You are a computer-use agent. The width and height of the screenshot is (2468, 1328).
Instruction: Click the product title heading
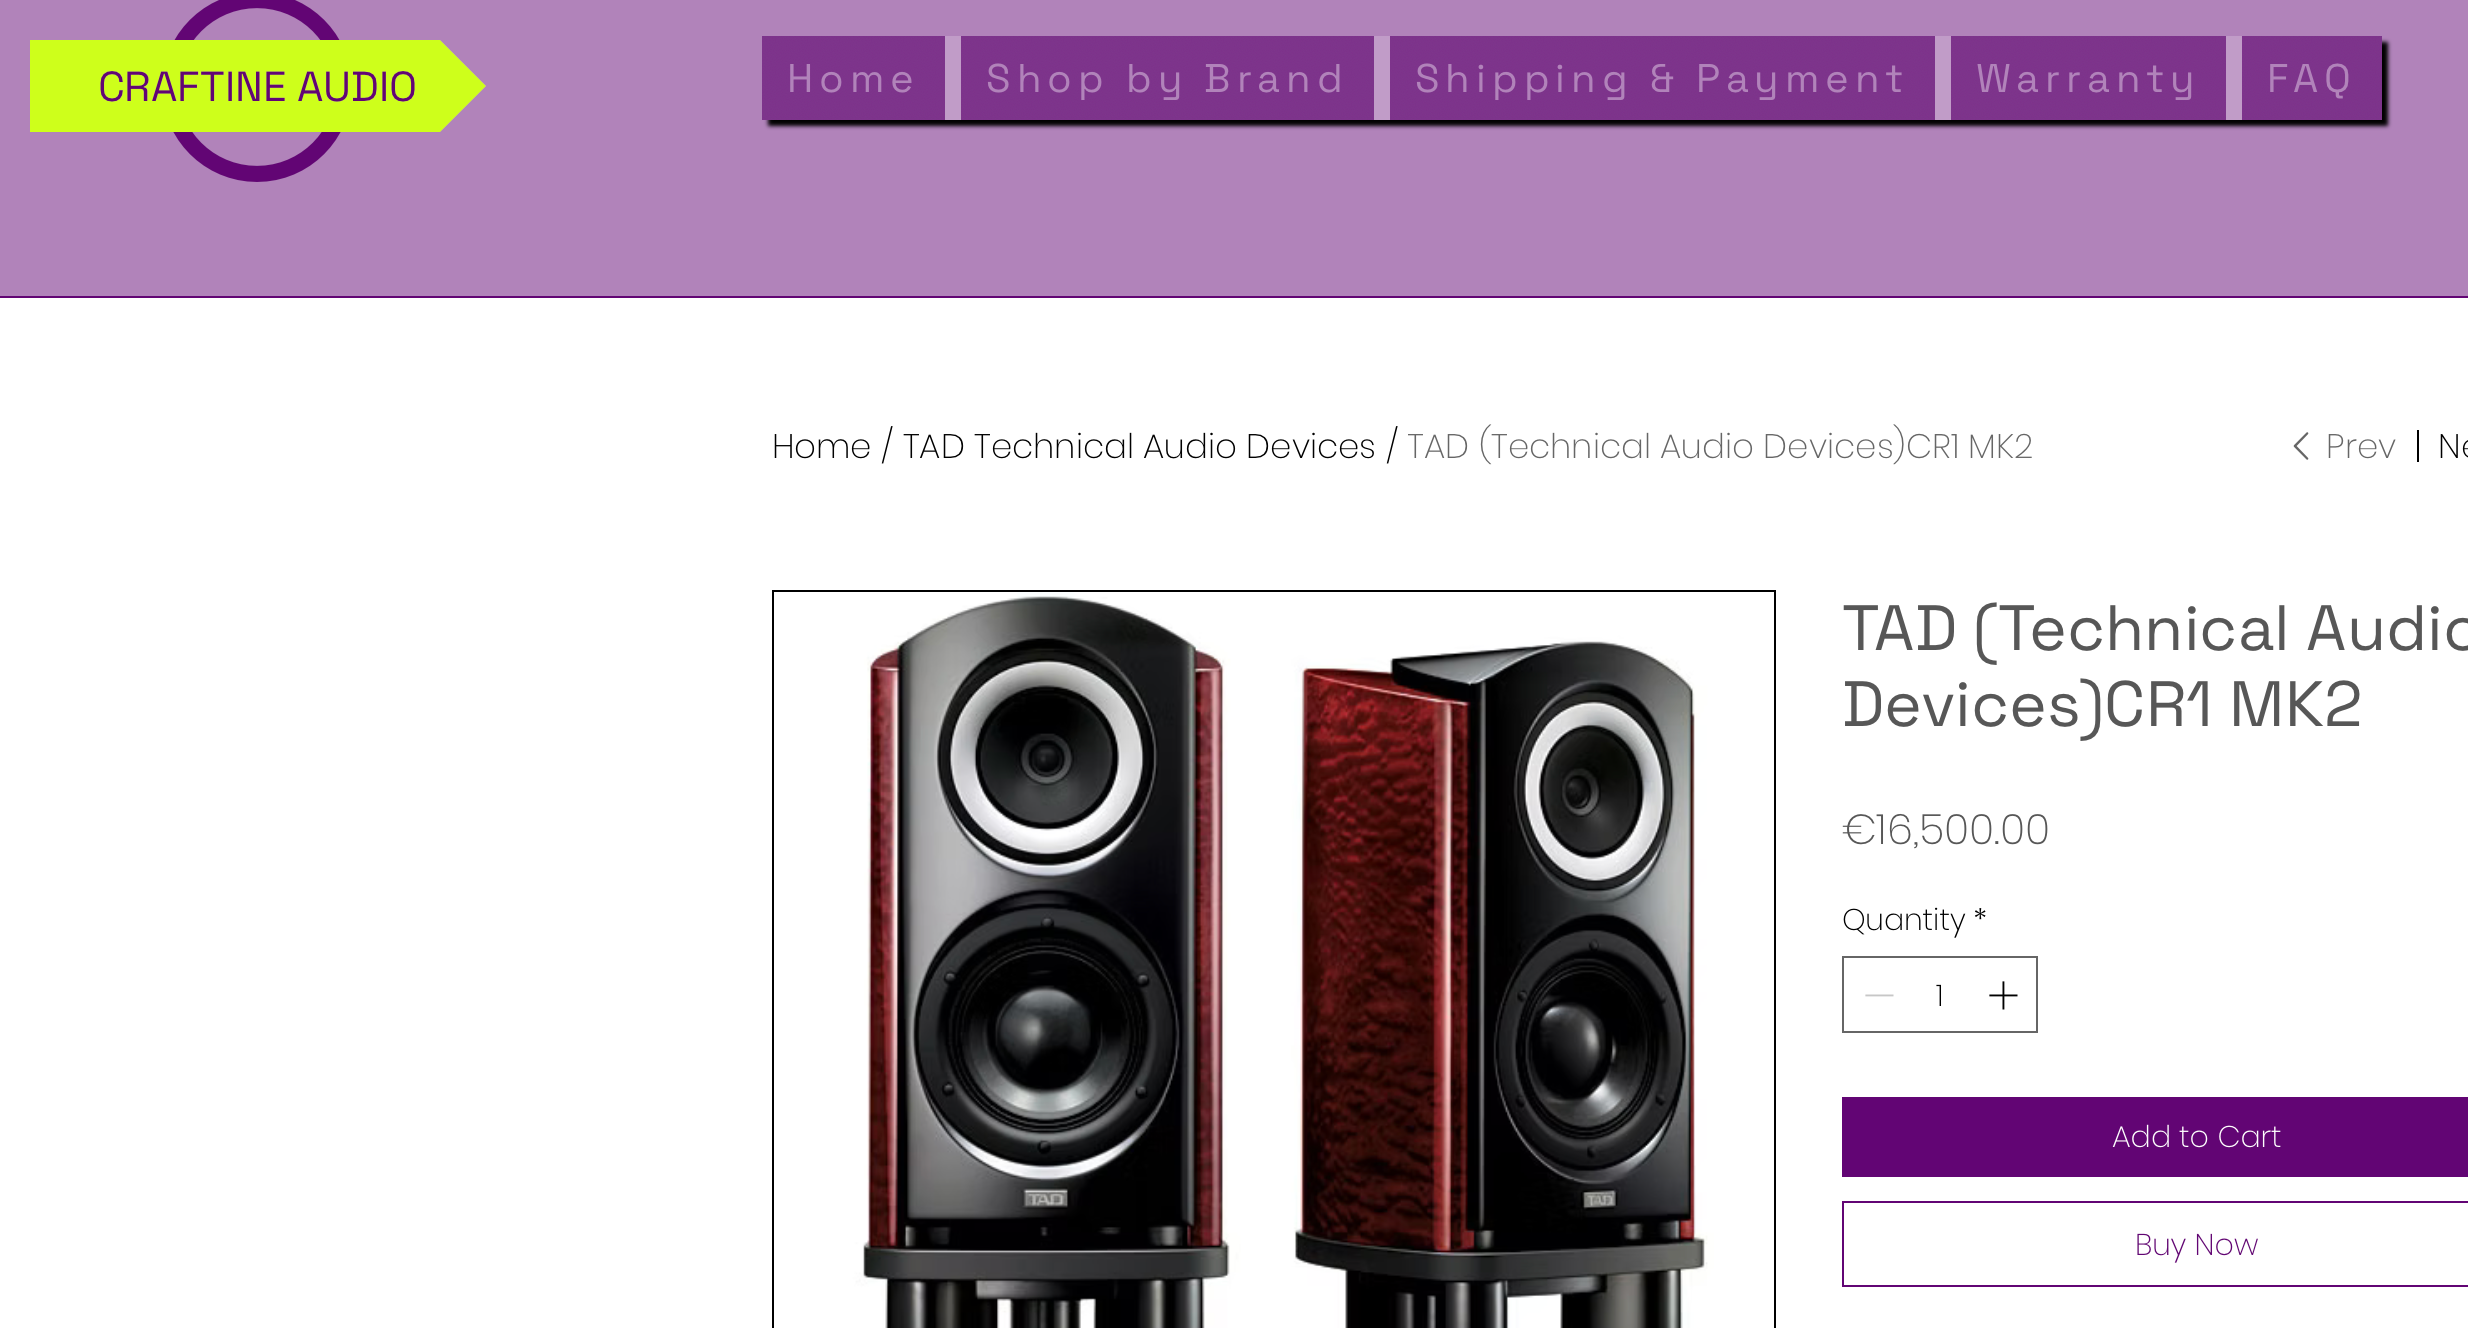[2155, 667]
